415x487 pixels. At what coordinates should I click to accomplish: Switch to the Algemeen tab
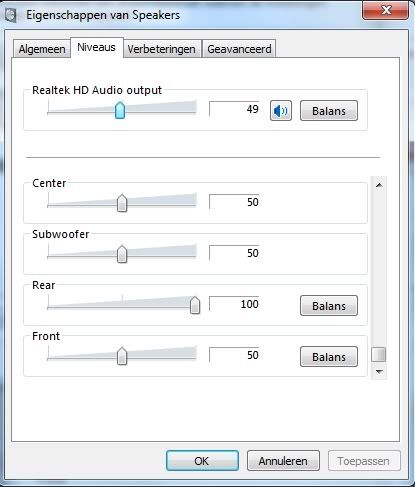(x=42, y=49)
